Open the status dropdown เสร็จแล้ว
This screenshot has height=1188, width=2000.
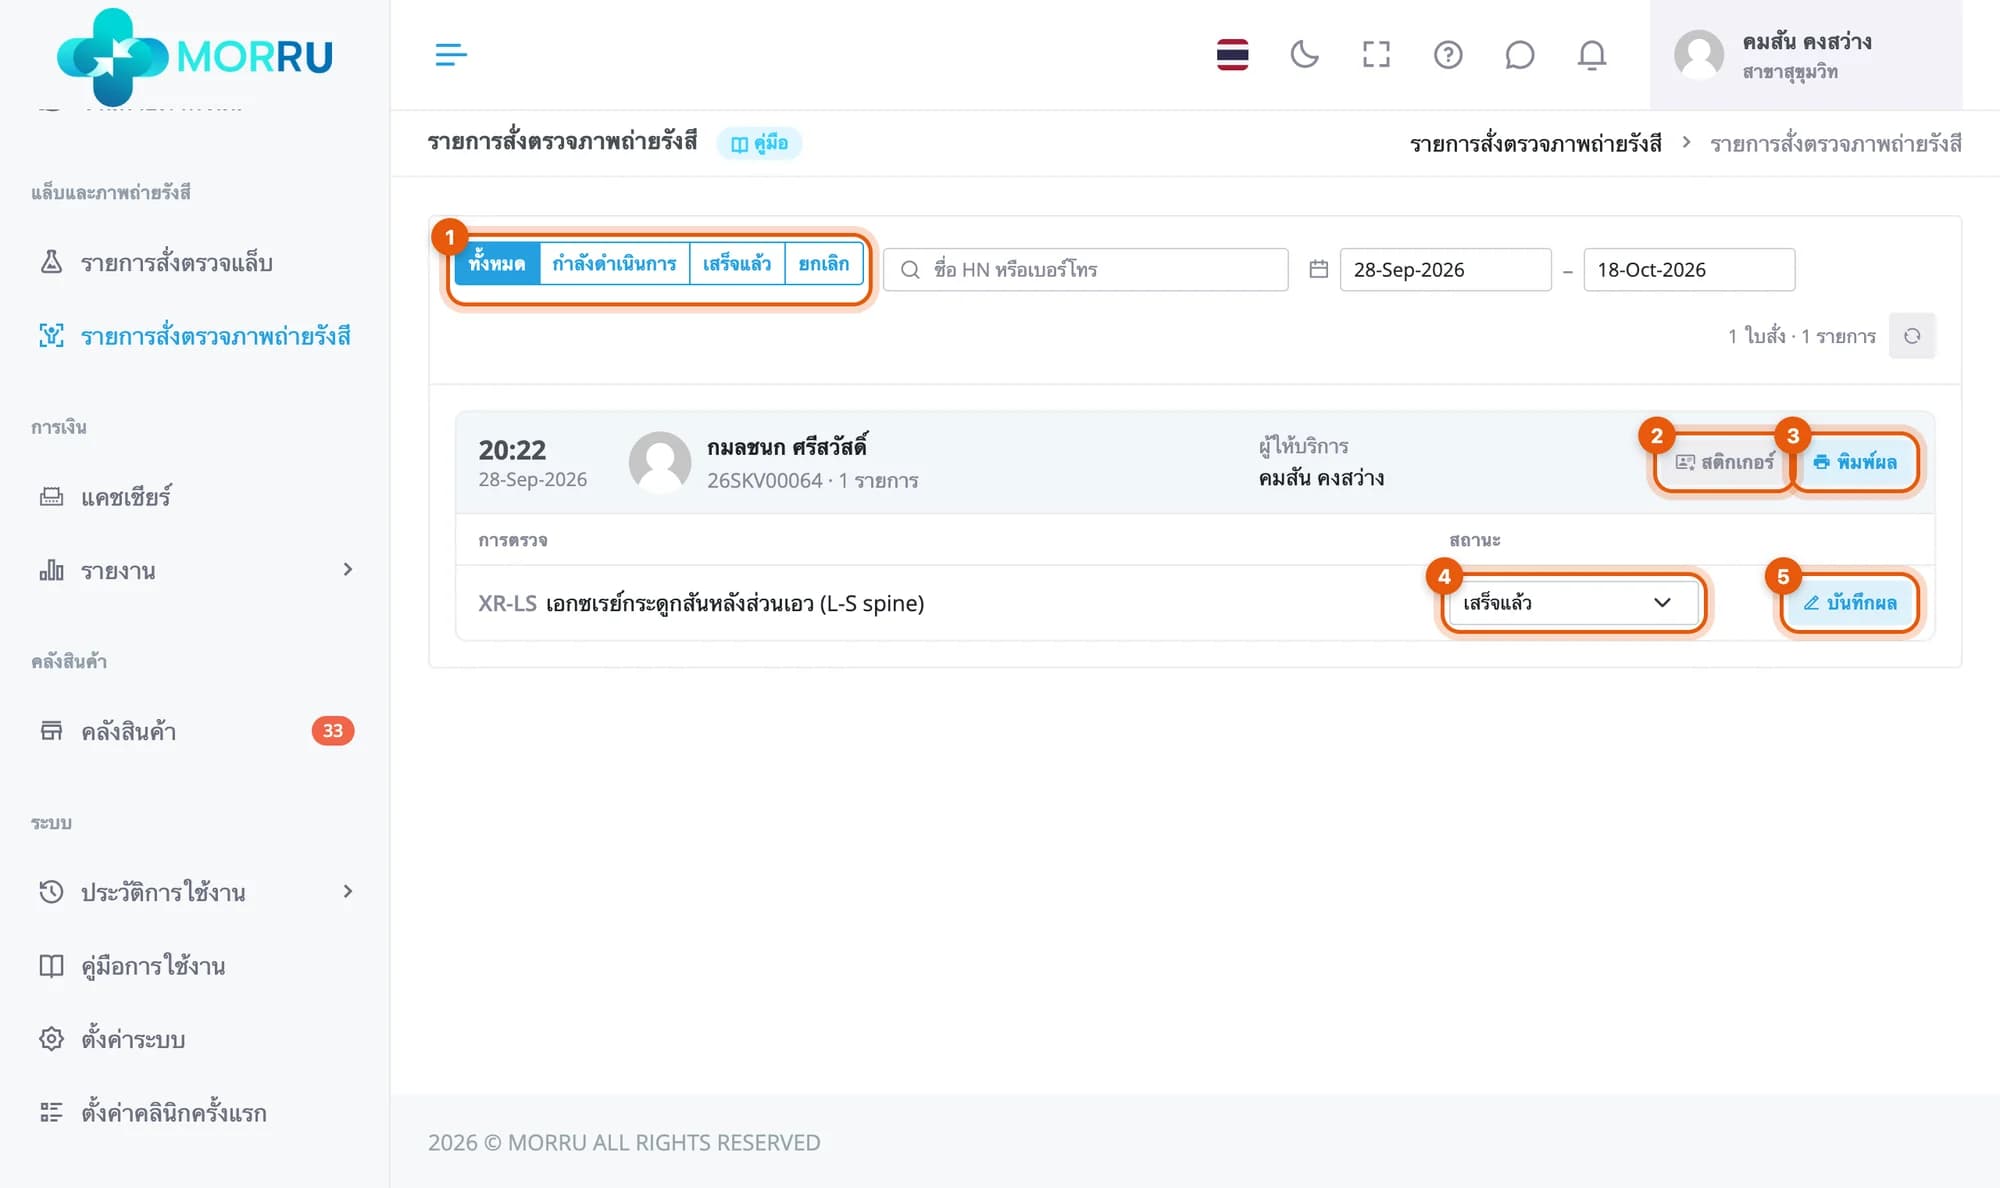1573,603
